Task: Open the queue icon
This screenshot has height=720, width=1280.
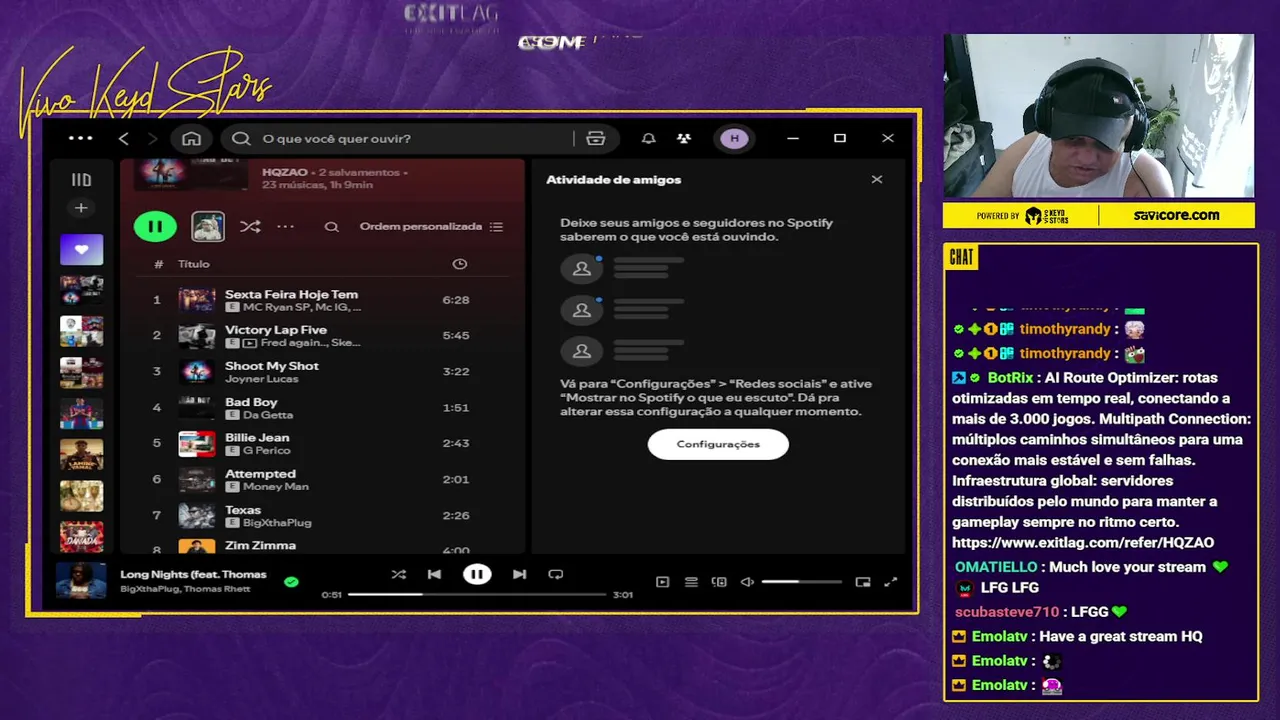Action: [x=691, y=582]
